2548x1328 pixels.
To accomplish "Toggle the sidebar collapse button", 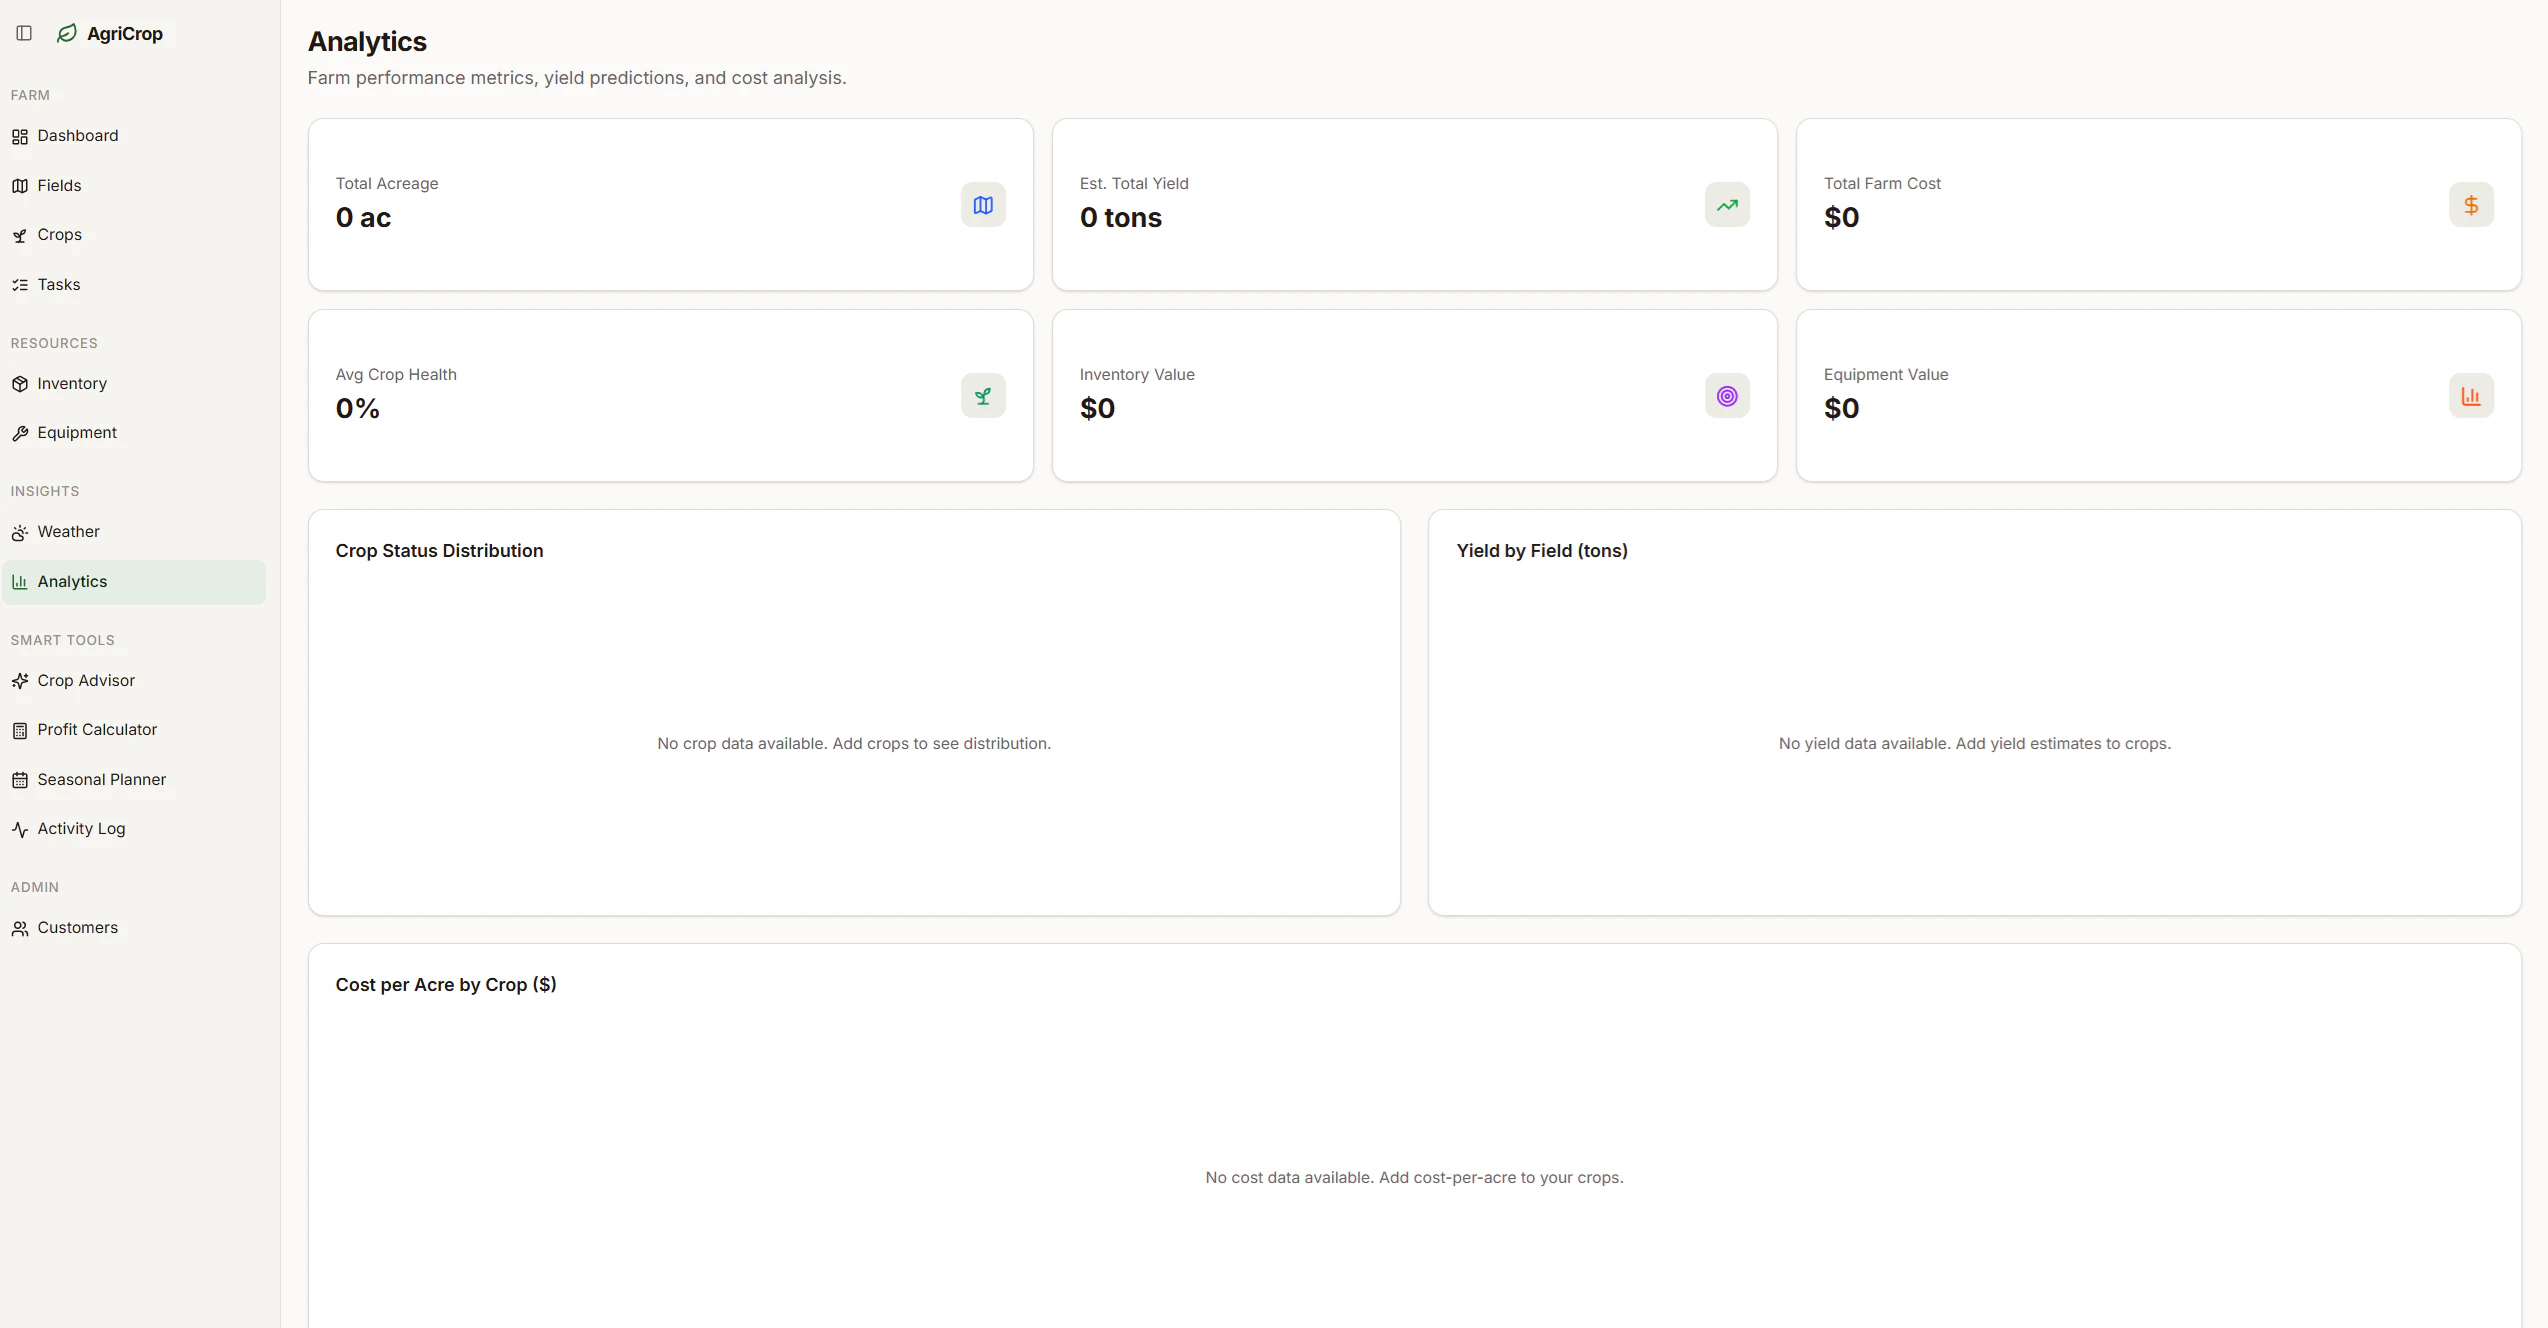I will click(24, 33).
